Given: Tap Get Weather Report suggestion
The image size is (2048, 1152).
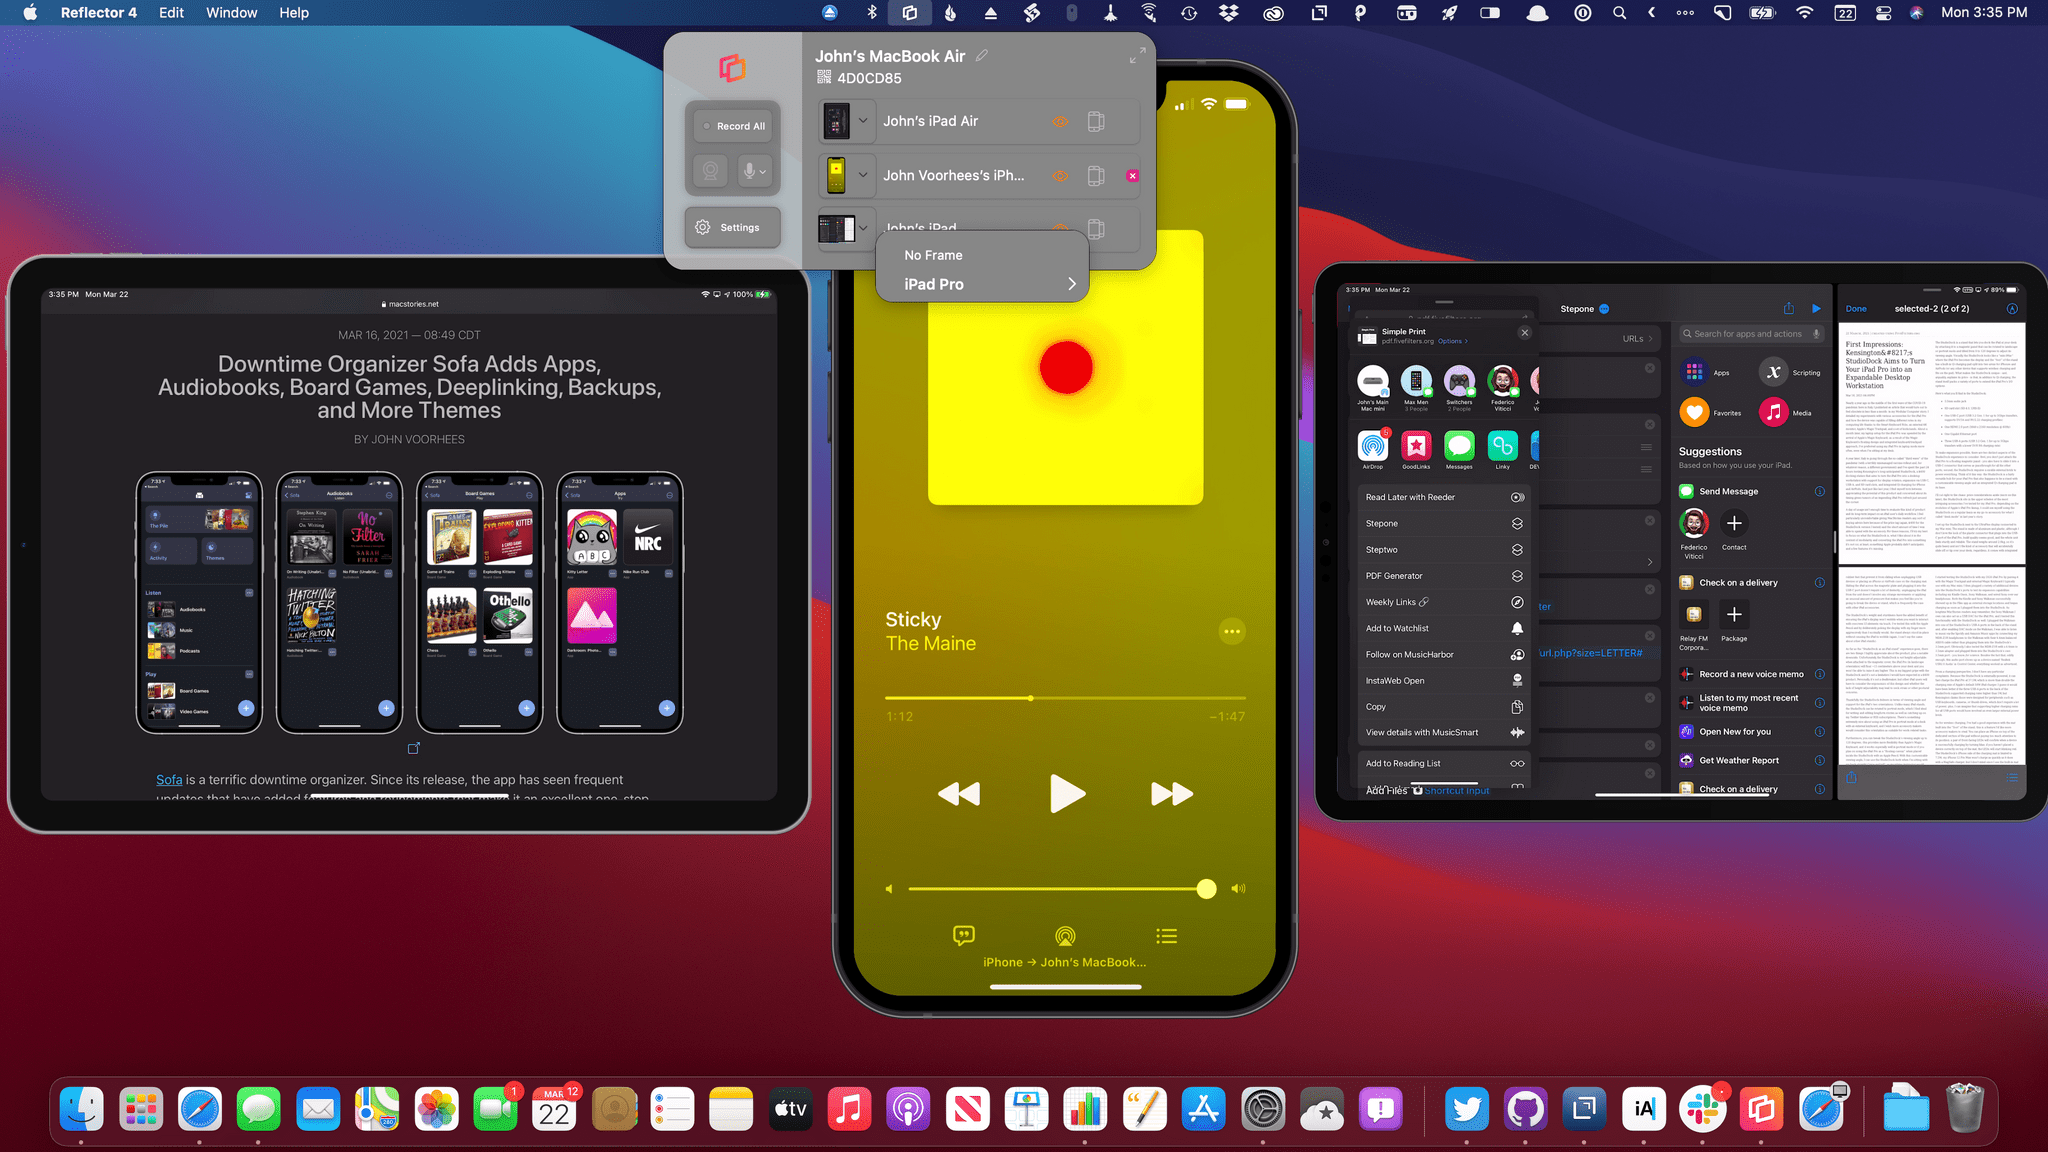Looking at the screenshot, I should click(1739, 760).
